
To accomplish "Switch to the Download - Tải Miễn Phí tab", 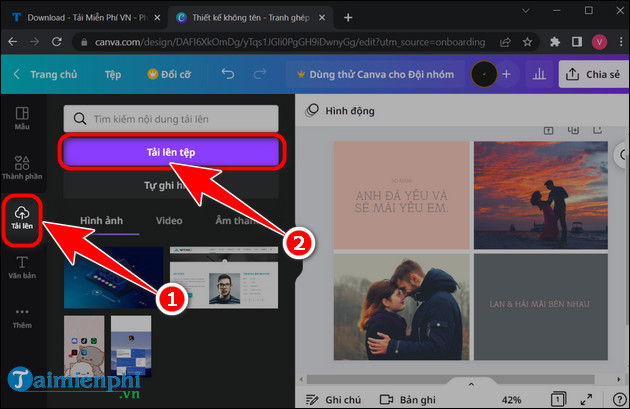I will click(86, 18).
